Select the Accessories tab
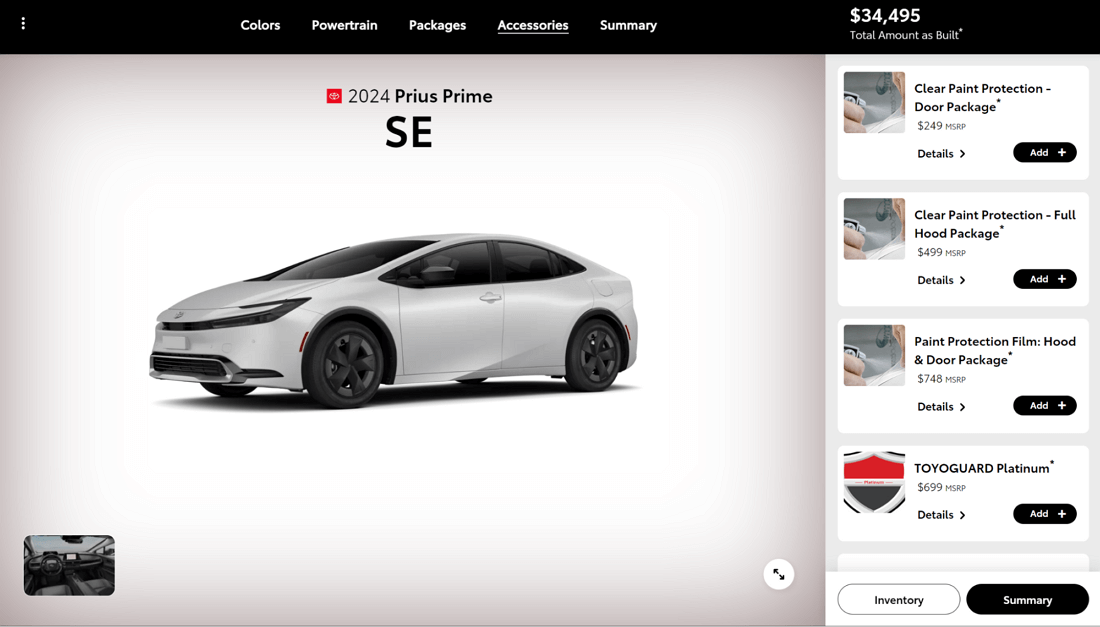 (533, 25)
